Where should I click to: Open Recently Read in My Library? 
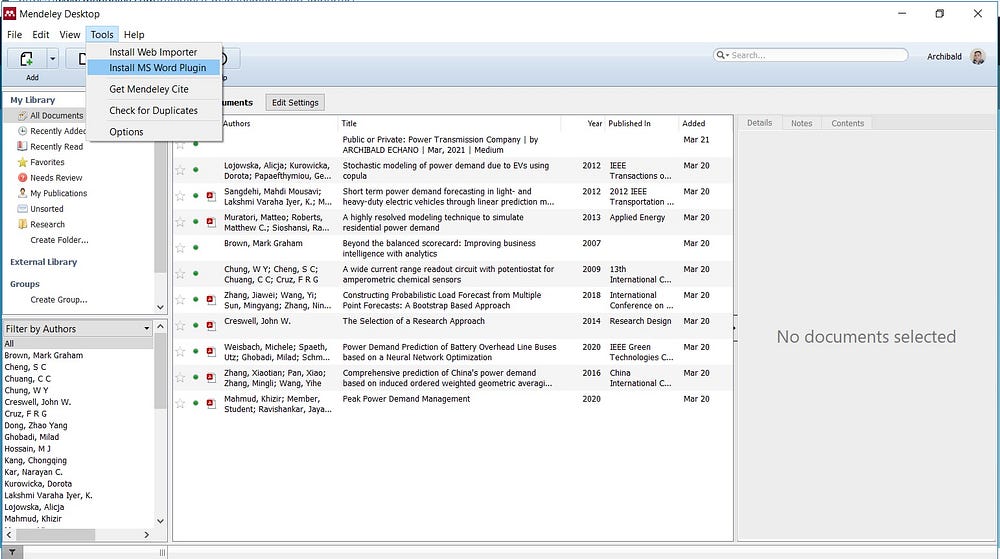point(57,147)
